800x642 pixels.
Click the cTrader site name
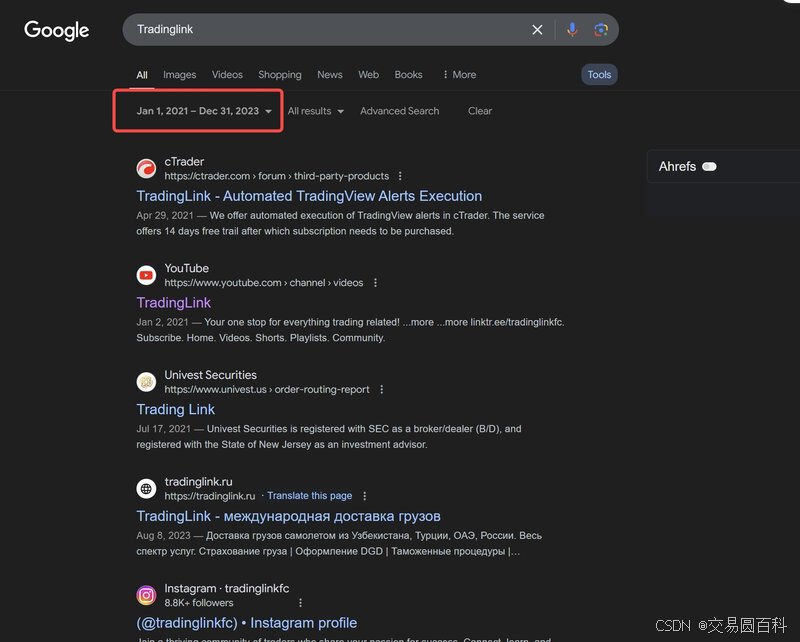[x=184, y=162]
